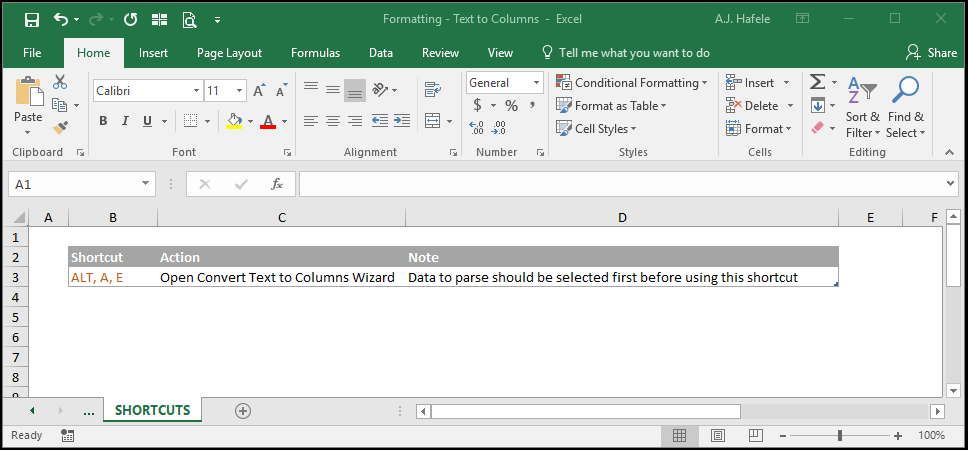Toggle Wrap Text button

pyautogui.click(x=433, y=90)
